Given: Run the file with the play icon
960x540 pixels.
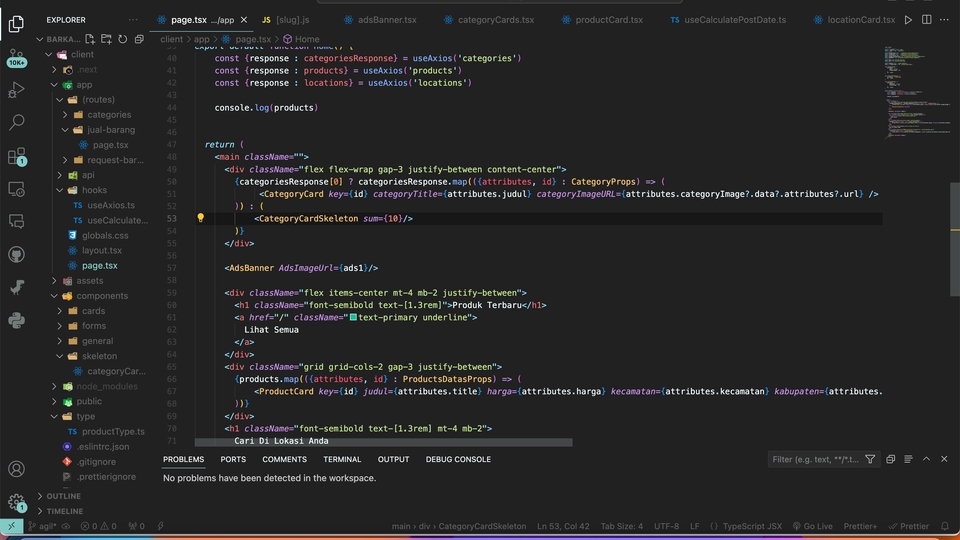Looking at the screenshot, I should (x=908, y=20).
